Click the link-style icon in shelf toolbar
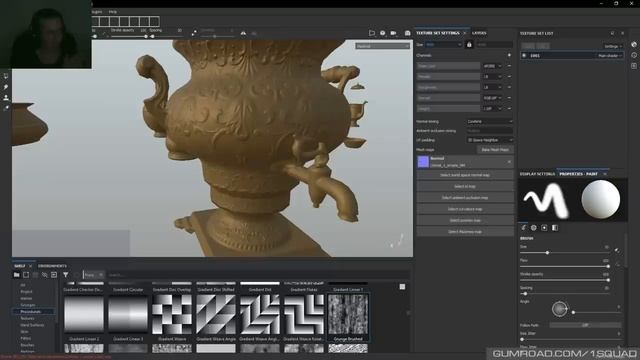 point(44,275)
